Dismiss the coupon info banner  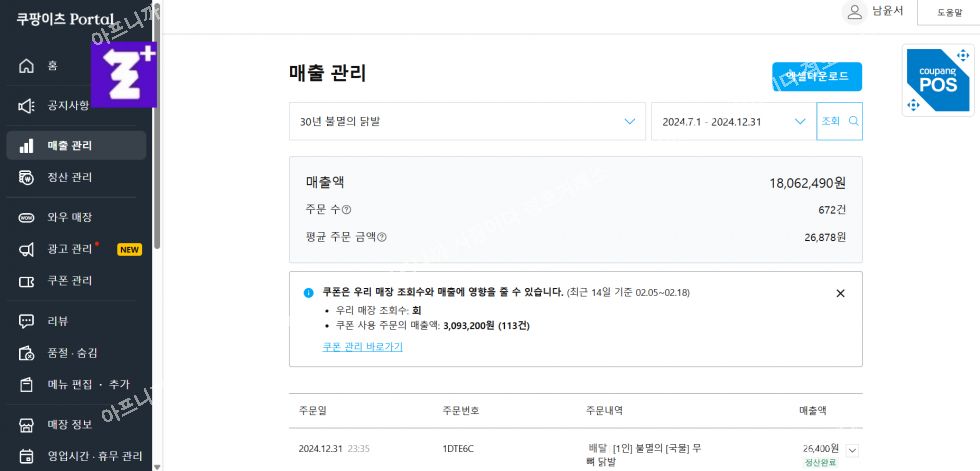840,293
